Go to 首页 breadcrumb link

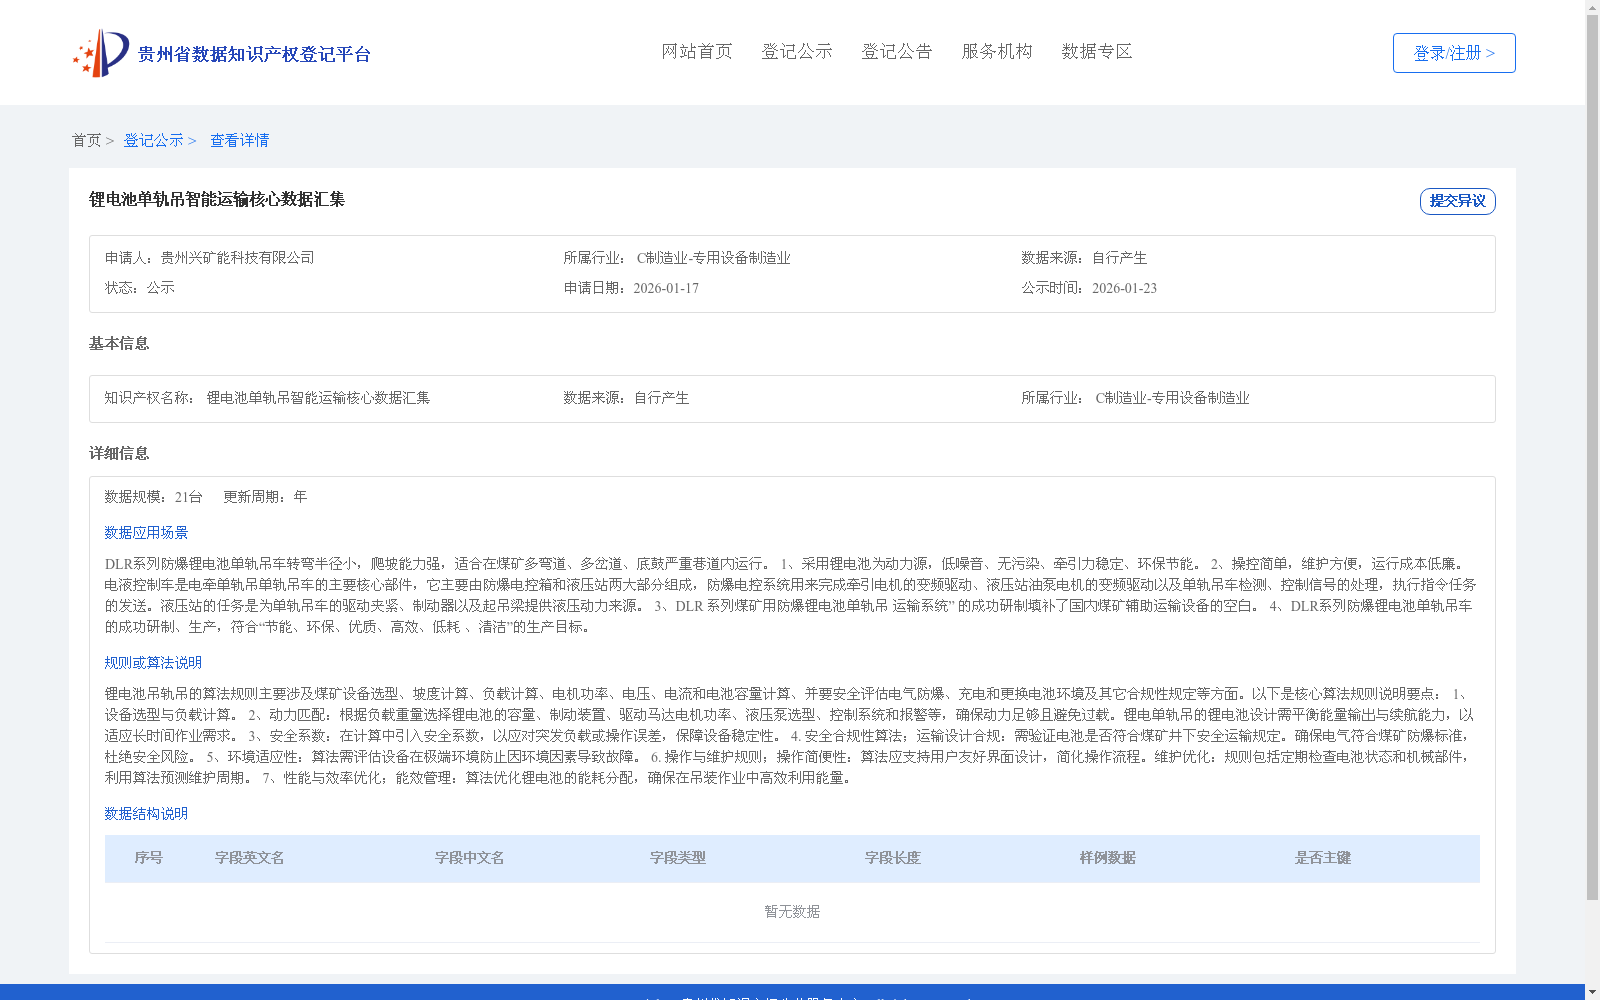[x=86, y=140]
